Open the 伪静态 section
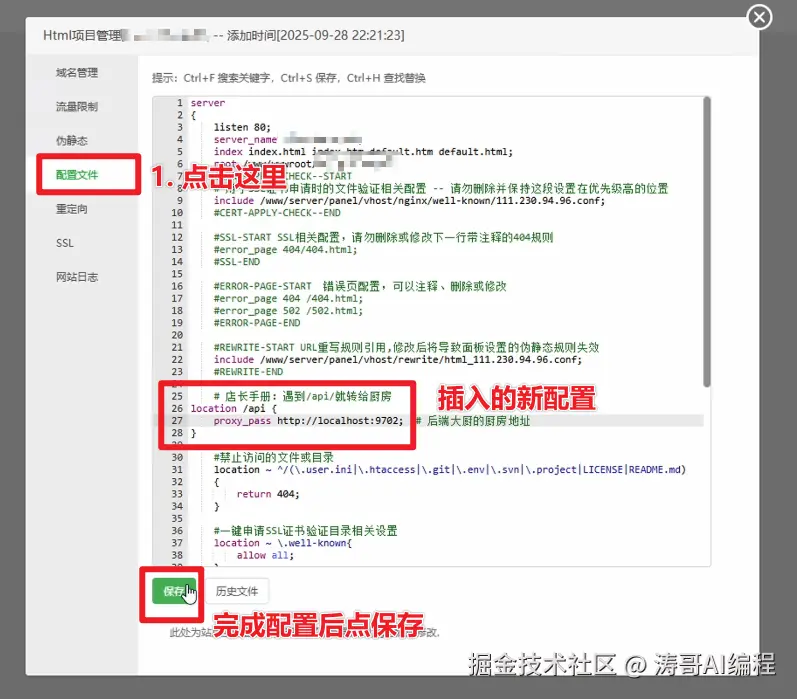 [72, 141]
